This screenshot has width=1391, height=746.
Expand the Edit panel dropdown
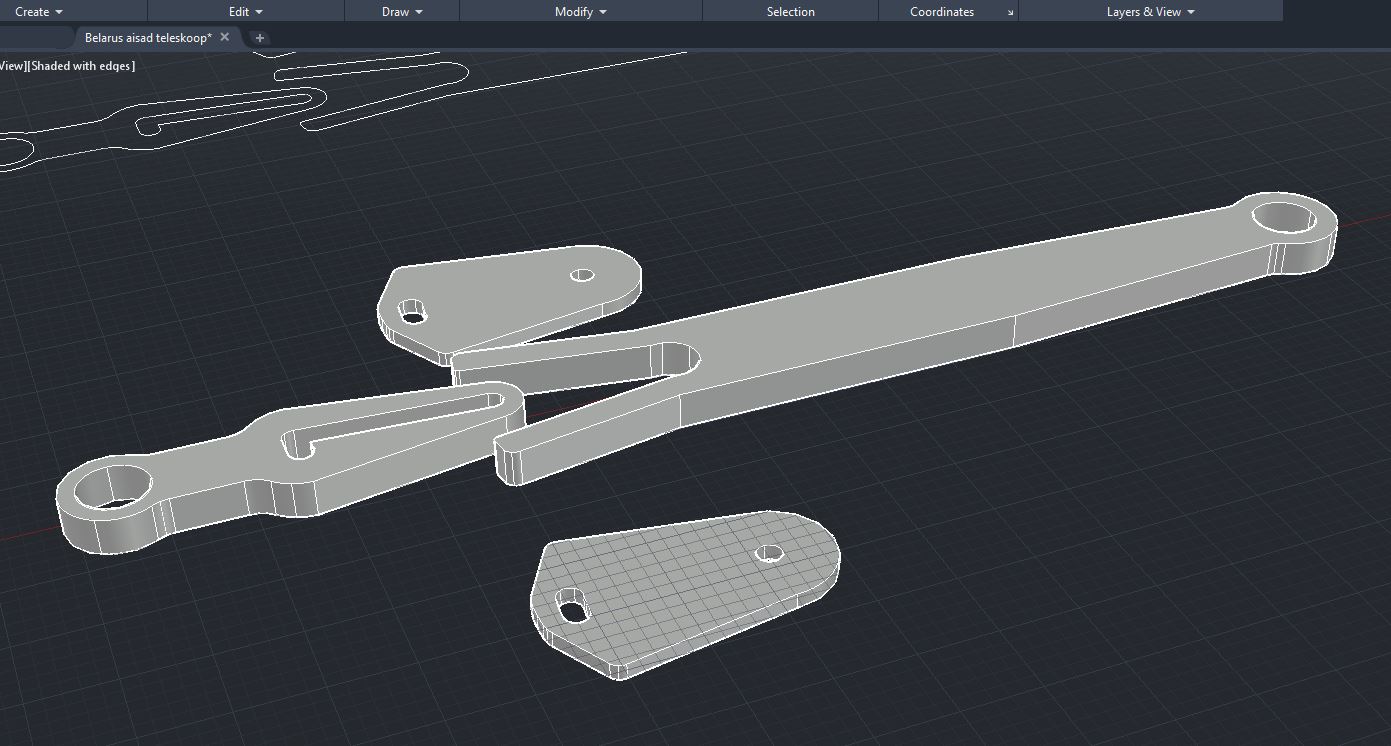(x=245, y=12)
